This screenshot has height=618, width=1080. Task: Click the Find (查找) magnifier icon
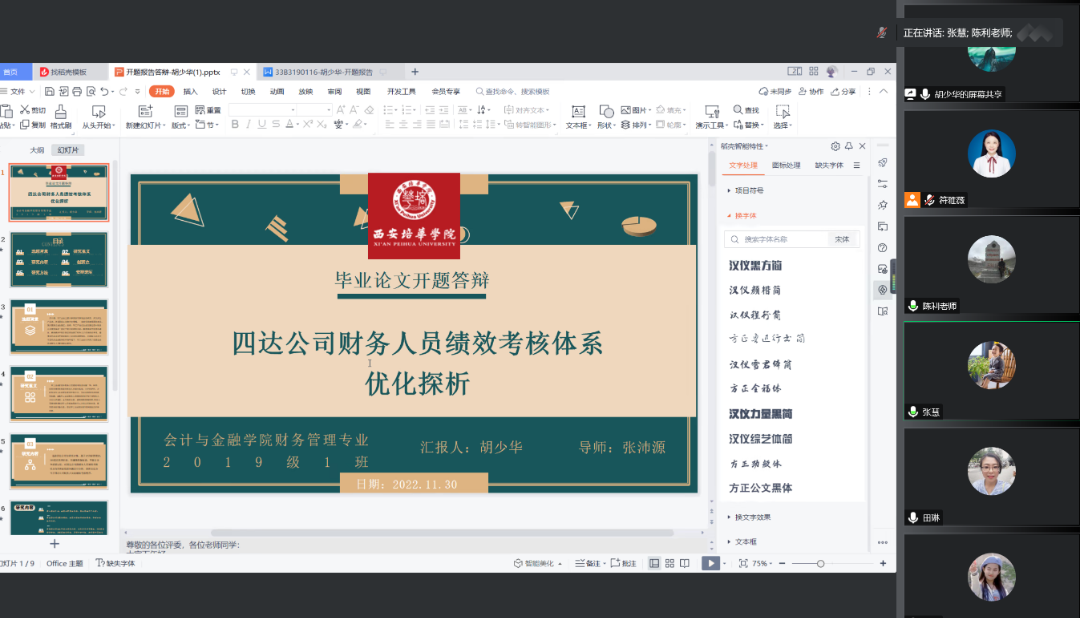tap(738, 110)
